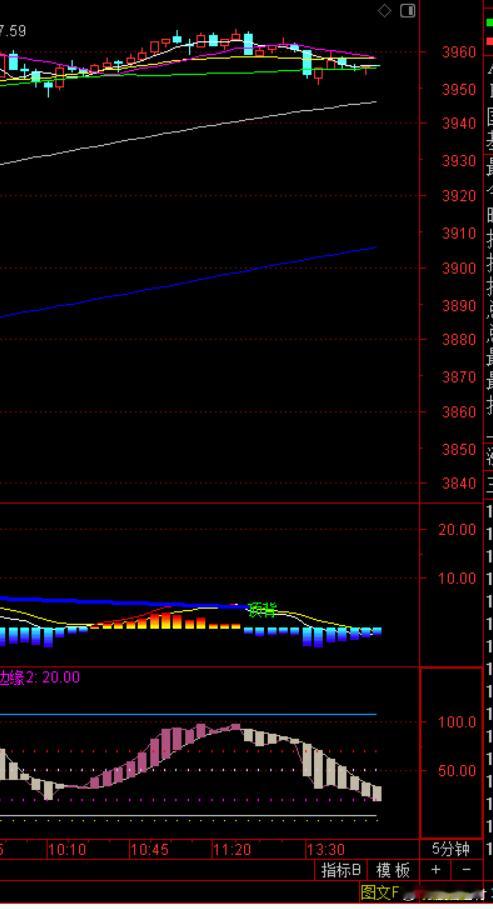The width and height of the screenshot is (493, 909).
Task: Click the diamond icon above the chart
Action: [384, 11]
